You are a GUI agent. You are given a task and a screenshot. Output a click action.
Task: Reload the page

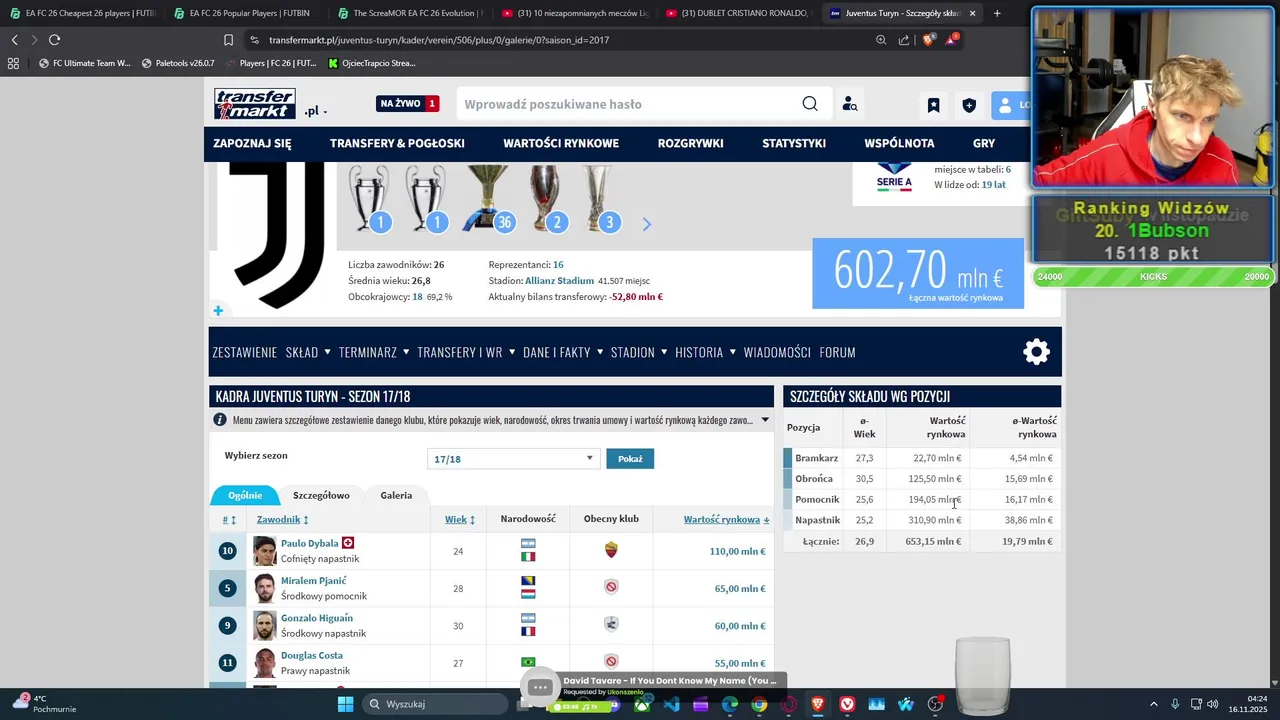[x=54, y=40]
